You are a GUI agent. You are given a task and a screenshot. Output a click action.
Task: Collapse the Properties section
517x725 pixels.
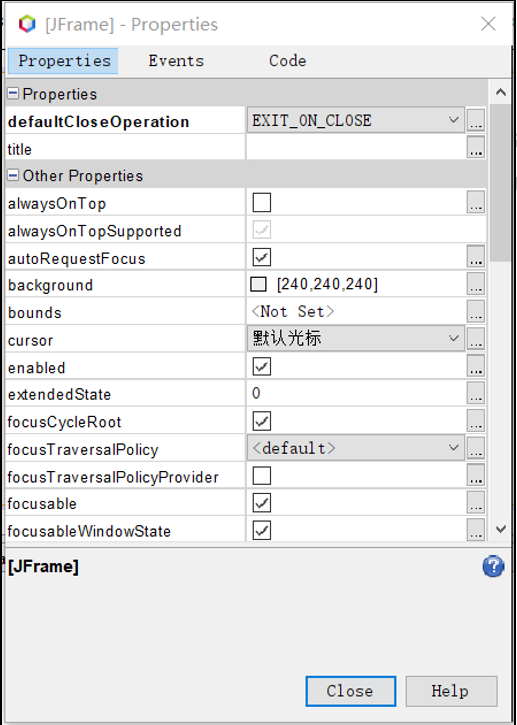tap(13, 94)
